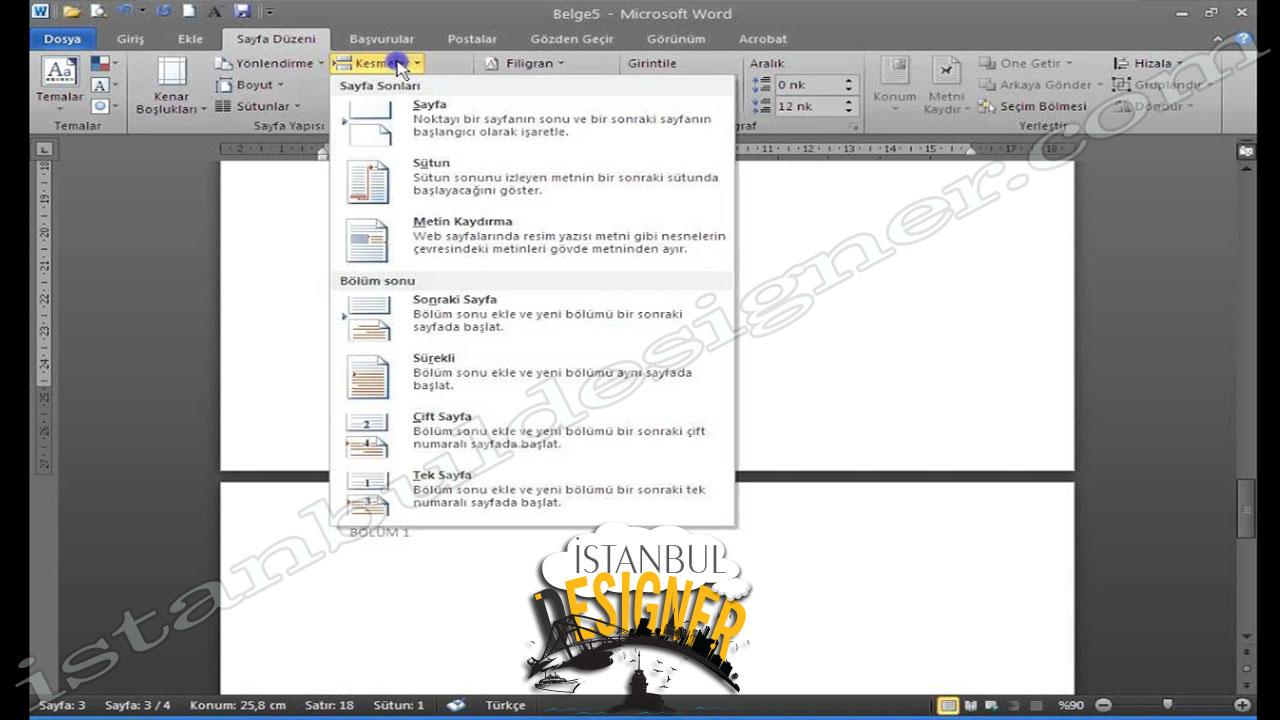Switch to the Ekle tab
The image size is (1280, 720).
pyautogui.click(x=190, y=39)
